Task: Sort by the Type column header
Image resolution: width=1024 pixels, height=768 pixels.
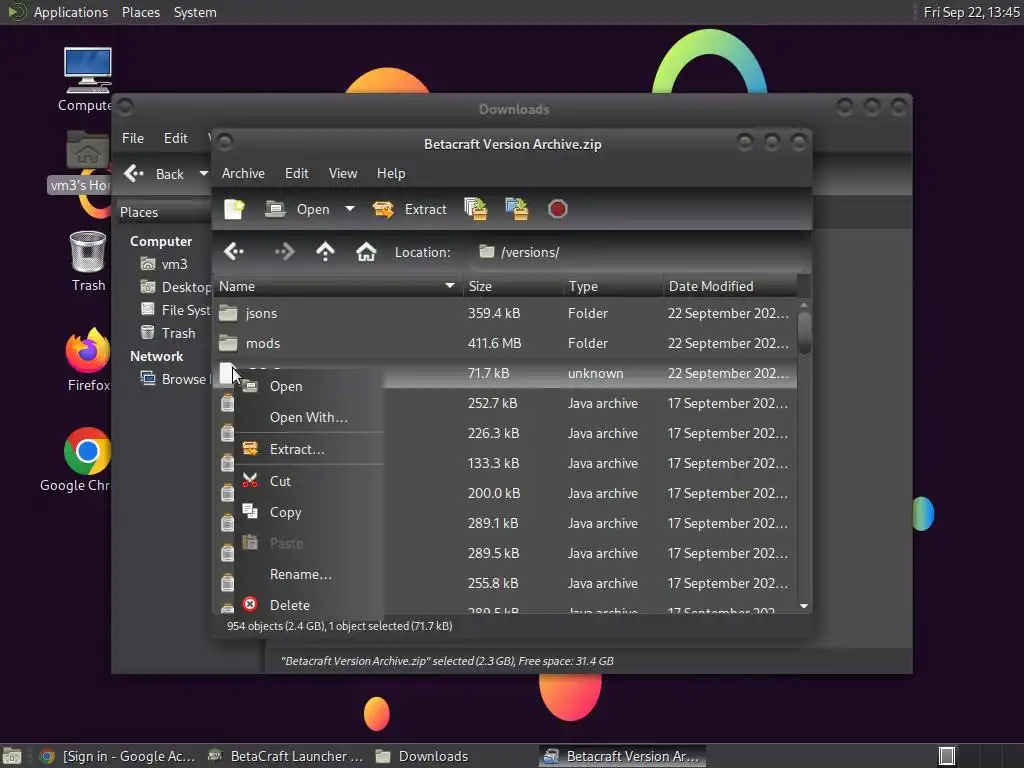Action: [x=613, y=286]
